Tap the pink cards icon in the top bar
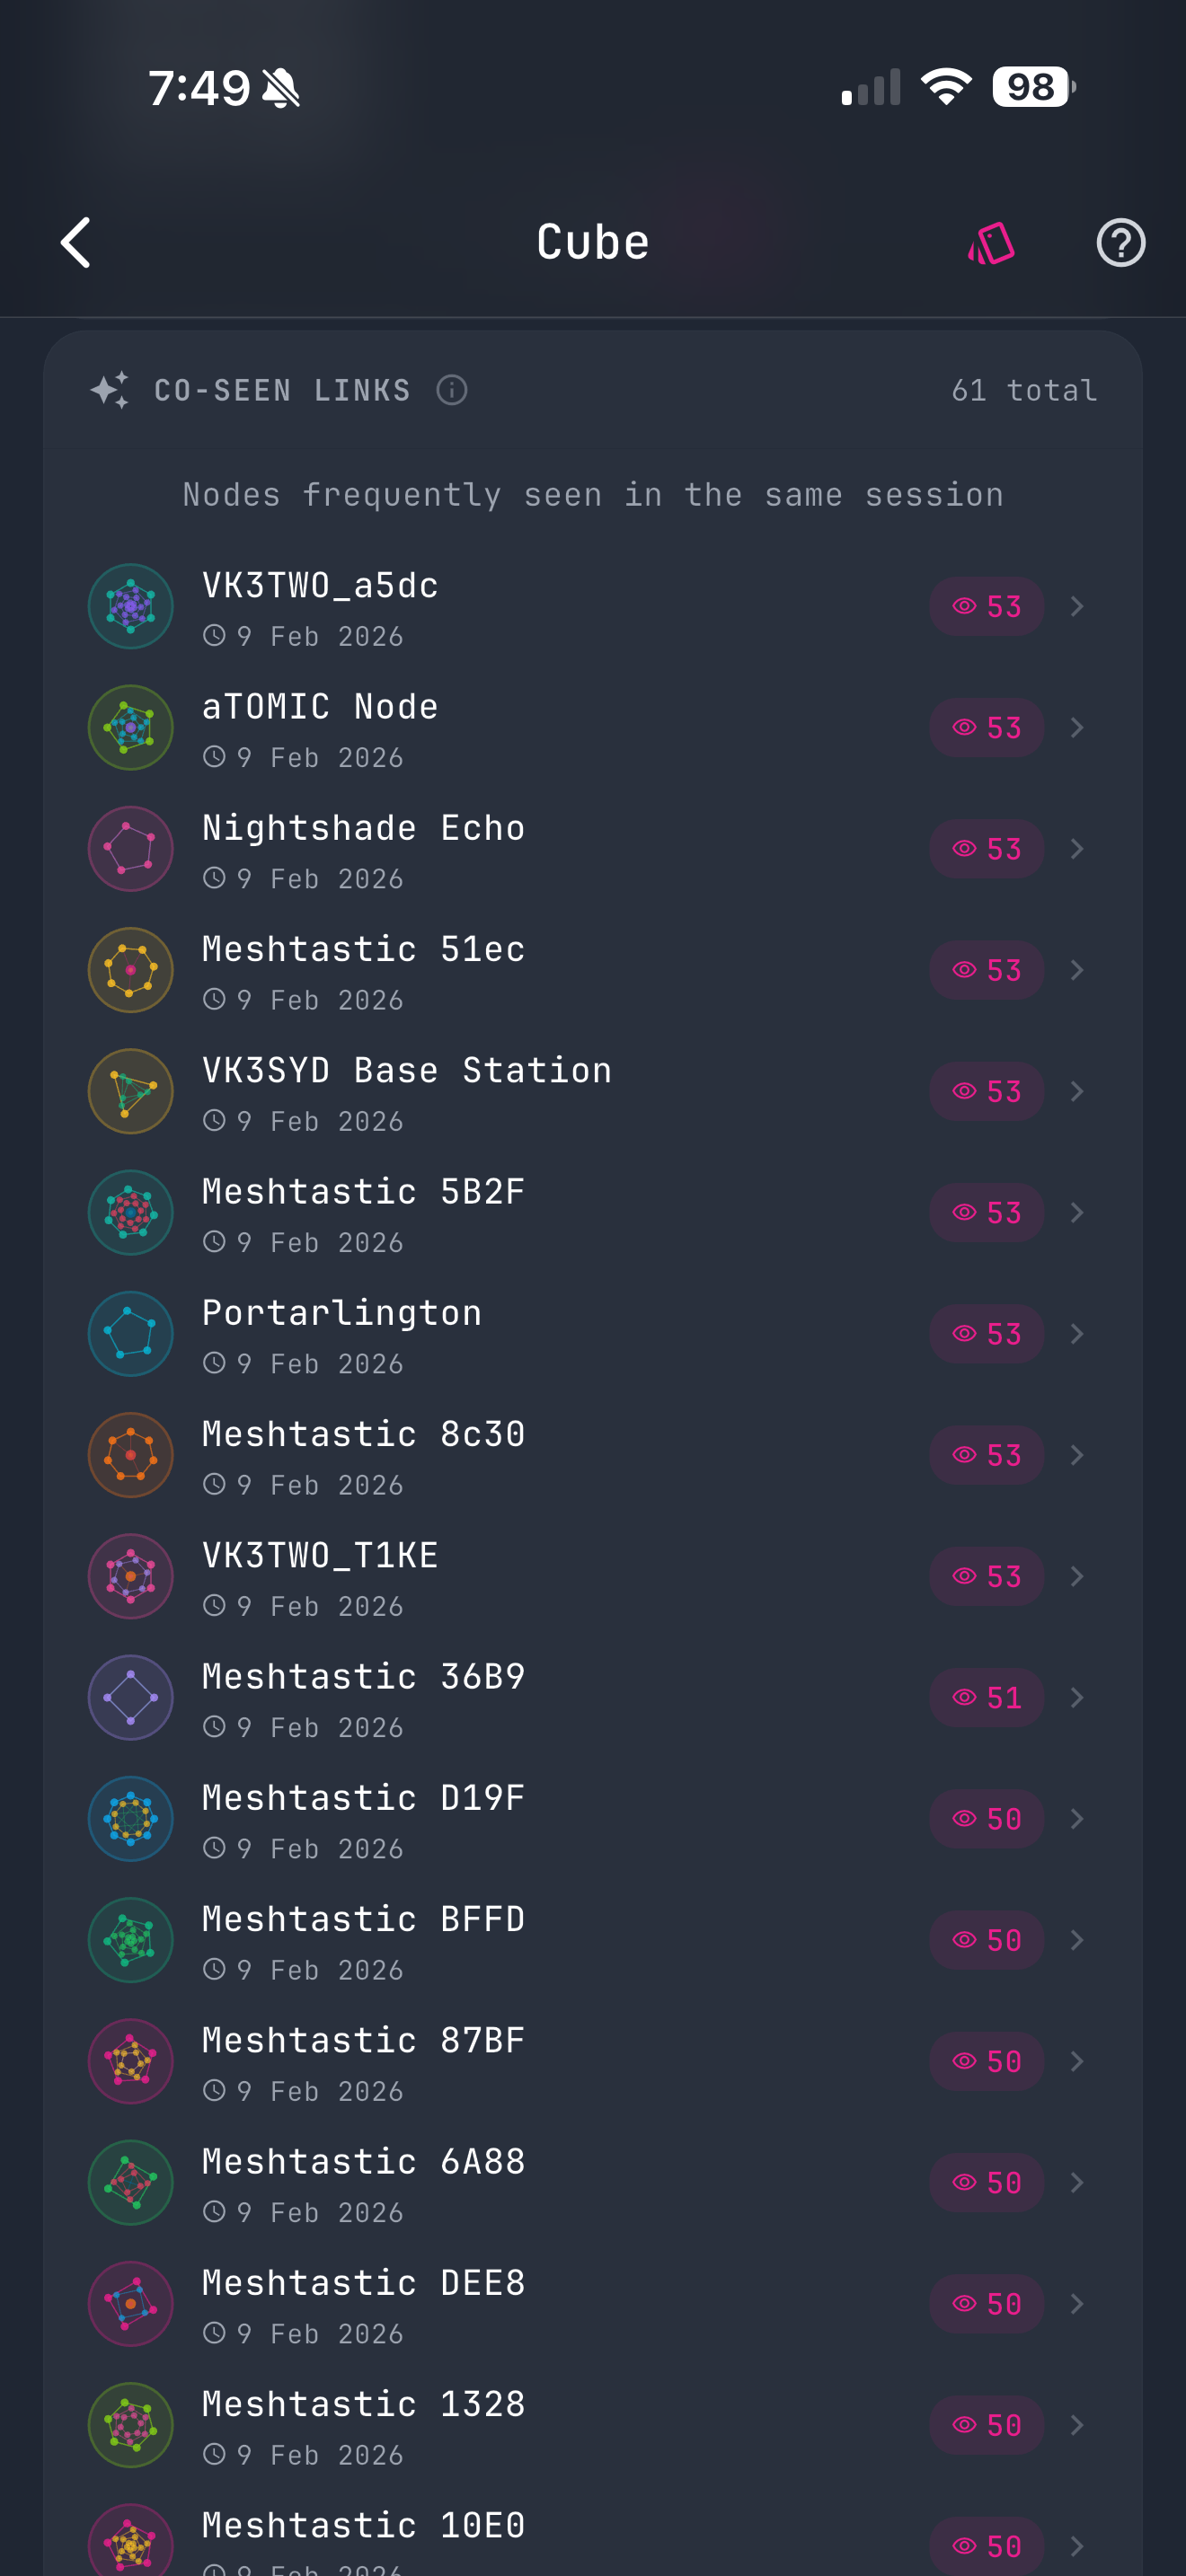The height and width of the screenshot is (2576, 1186). (993, 241)
